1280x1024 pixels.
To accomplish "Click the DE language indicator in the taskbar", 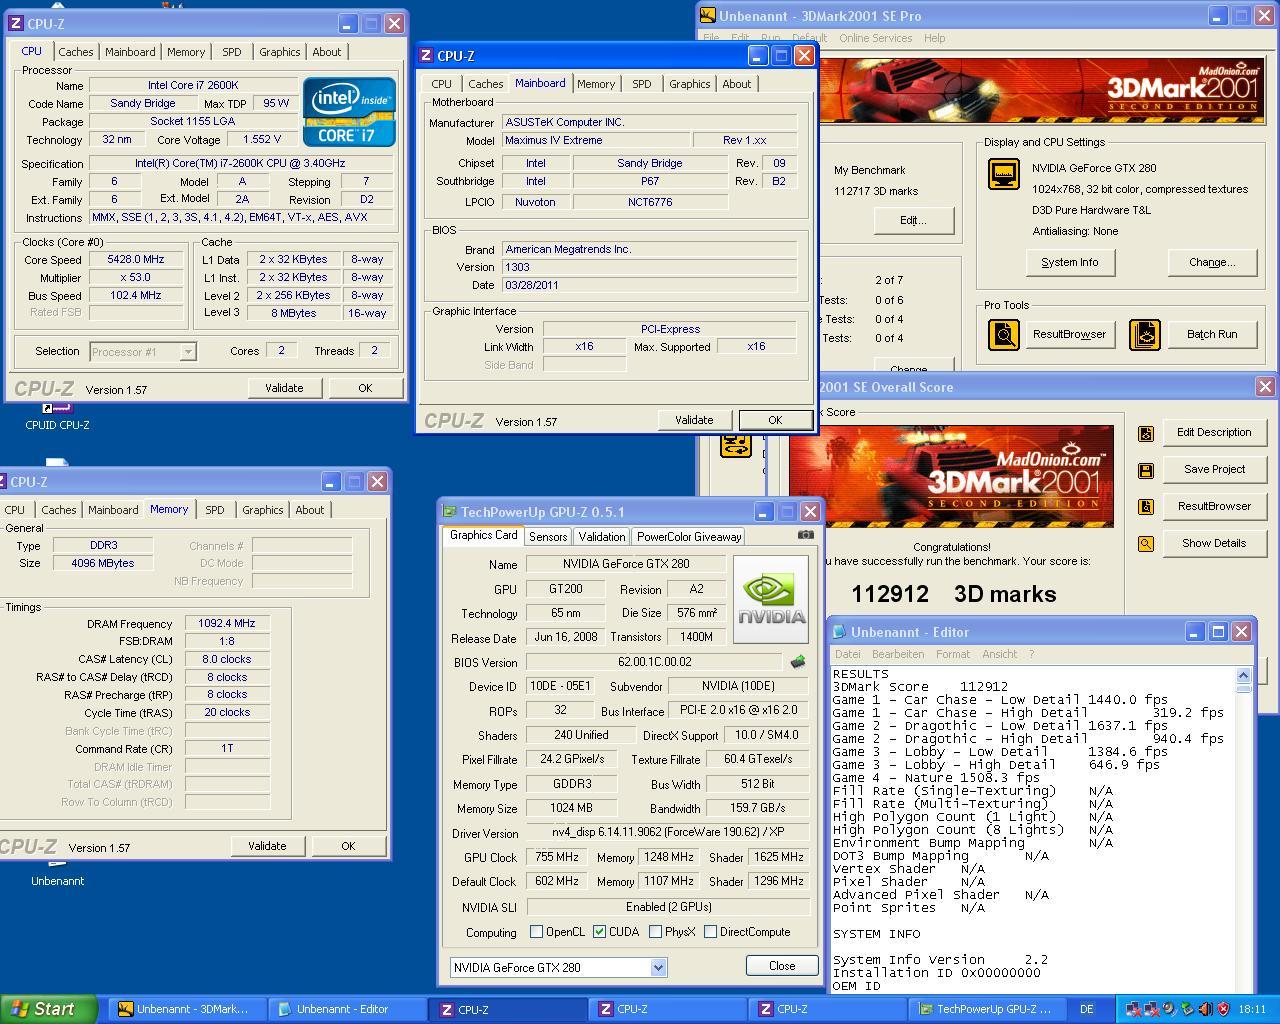I will [1086, 1009].
